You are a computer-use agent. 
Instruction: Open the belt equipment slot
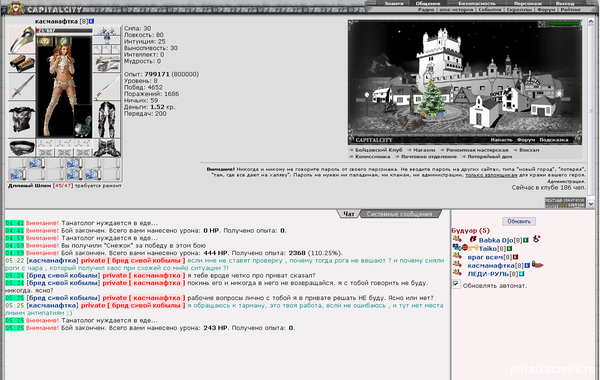(22, 148)
